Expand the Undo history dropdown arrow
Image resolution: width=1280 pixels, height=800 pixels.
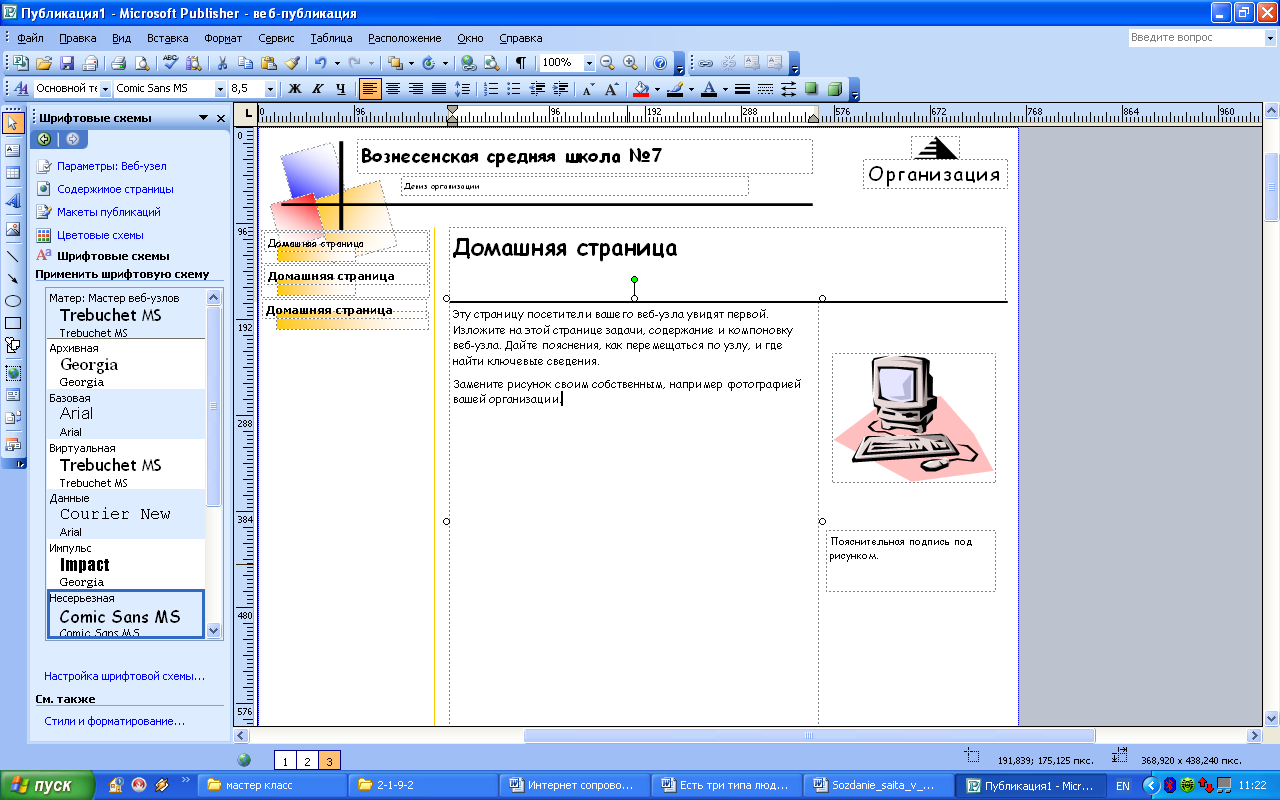[337, 62]
